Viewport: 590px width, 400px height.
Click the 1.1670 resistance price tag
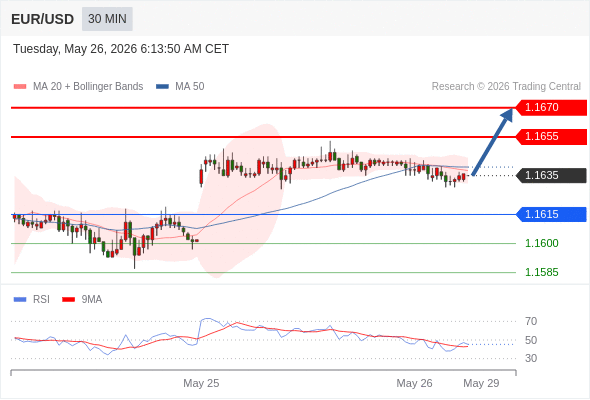[x=551, y=108]
